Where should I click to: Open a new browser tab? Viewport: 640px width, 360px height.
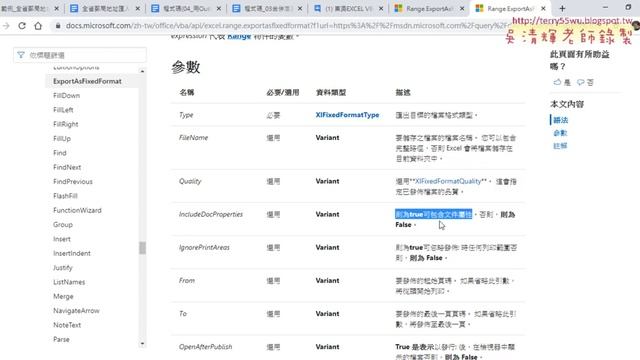(562, 8)
